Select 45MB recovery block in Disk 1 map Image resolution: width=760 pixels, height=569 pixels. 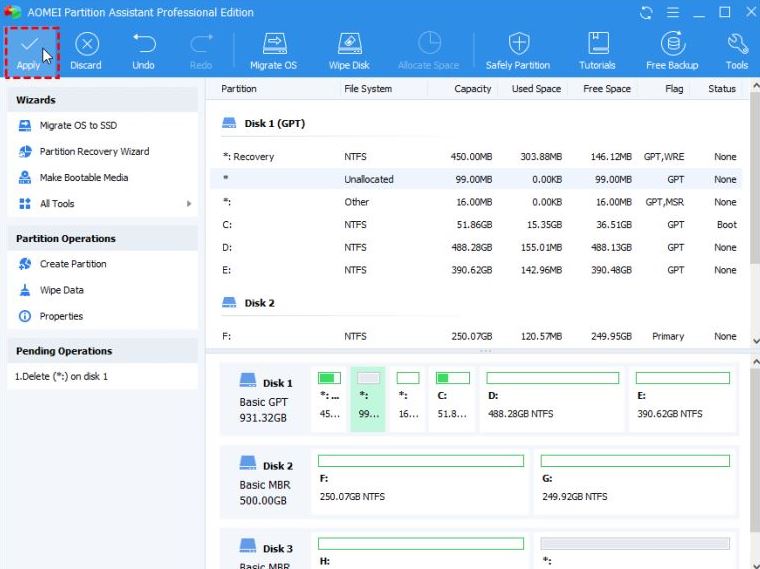click(329, 399)
